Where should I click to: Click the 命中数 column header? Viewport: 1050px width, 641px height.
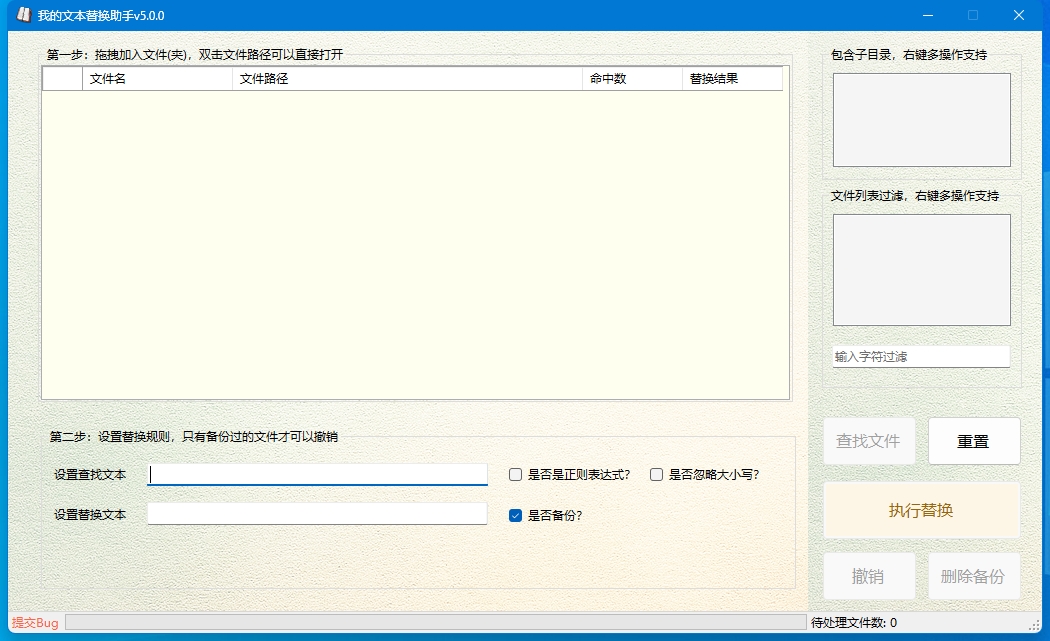click(632, 78)
